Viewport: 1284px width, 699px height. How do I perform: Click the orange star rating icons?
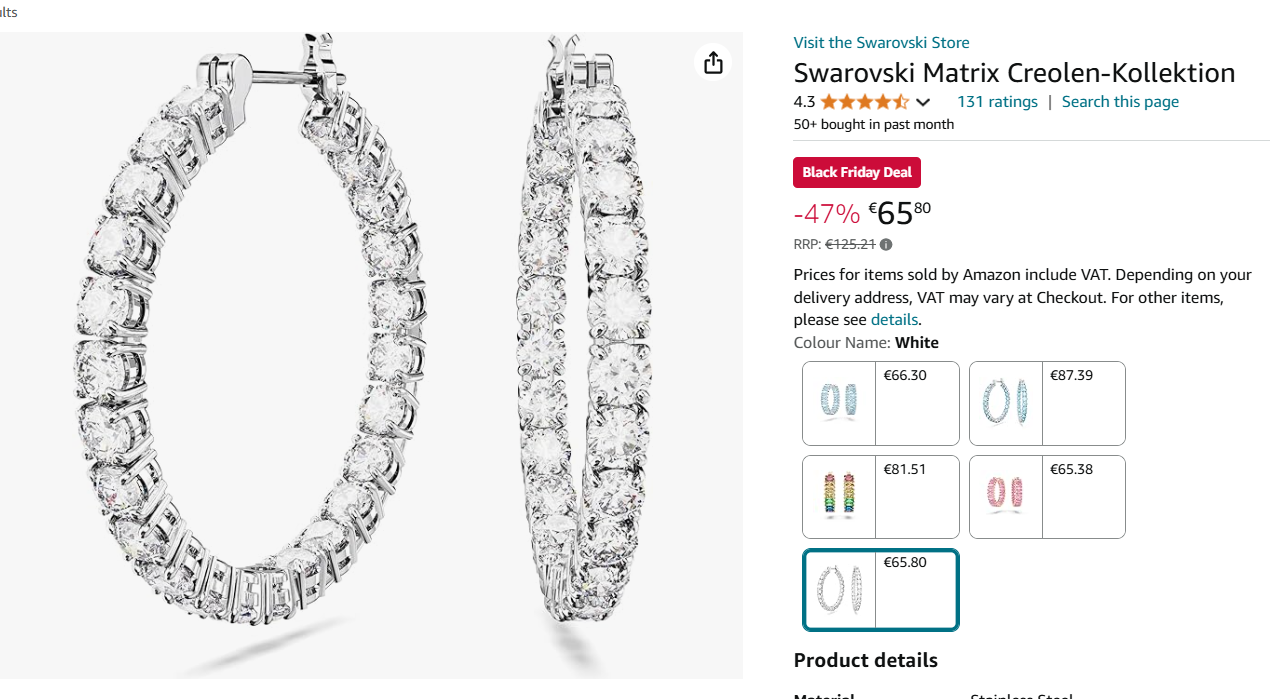[x=865, y=102]
